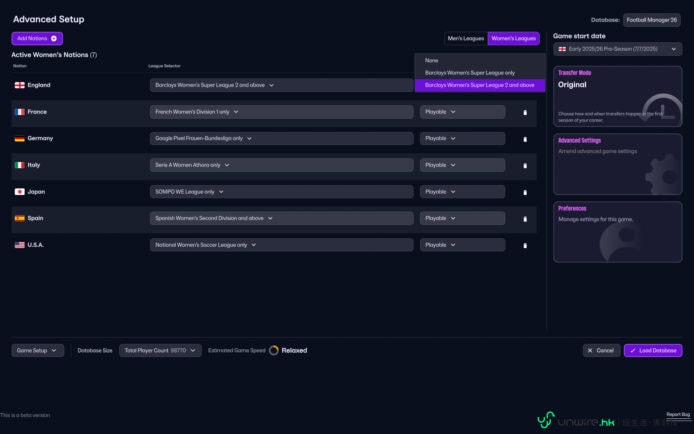Screen dimensions: 694x434
Task: Delete the U.S.A. nation row
Action: (525, 246)
